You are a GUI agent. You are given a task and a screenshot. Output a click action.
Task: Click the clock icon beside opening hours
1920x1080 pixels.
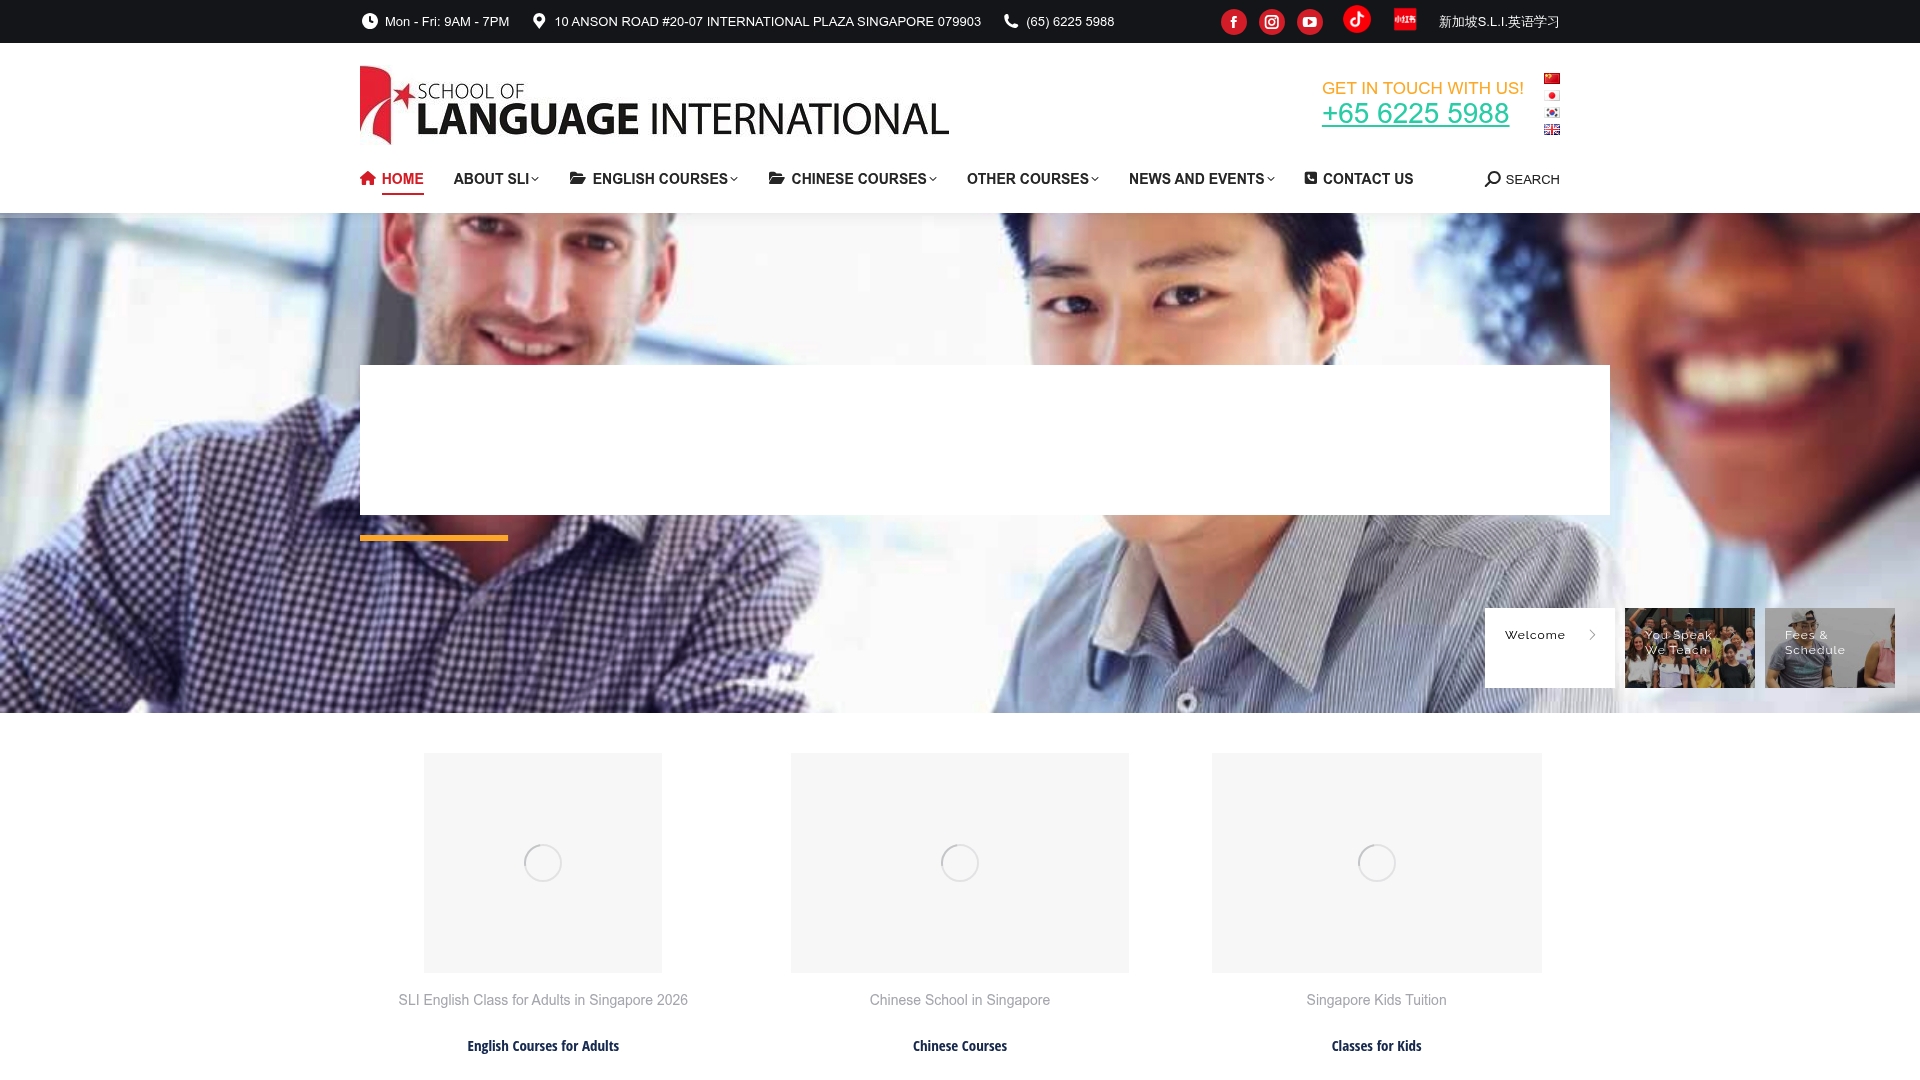point(369,21)
